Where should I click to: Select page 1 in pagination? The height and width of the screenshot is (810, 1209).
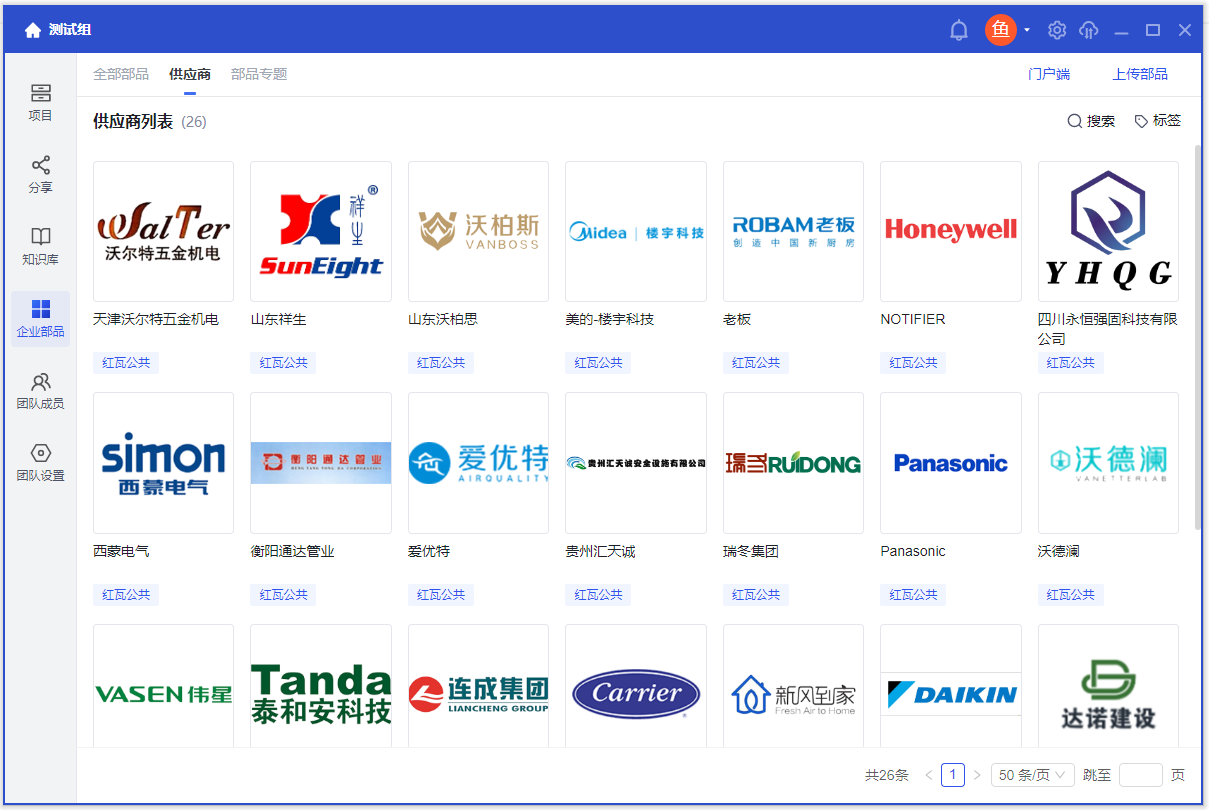[x=953, y=775]
